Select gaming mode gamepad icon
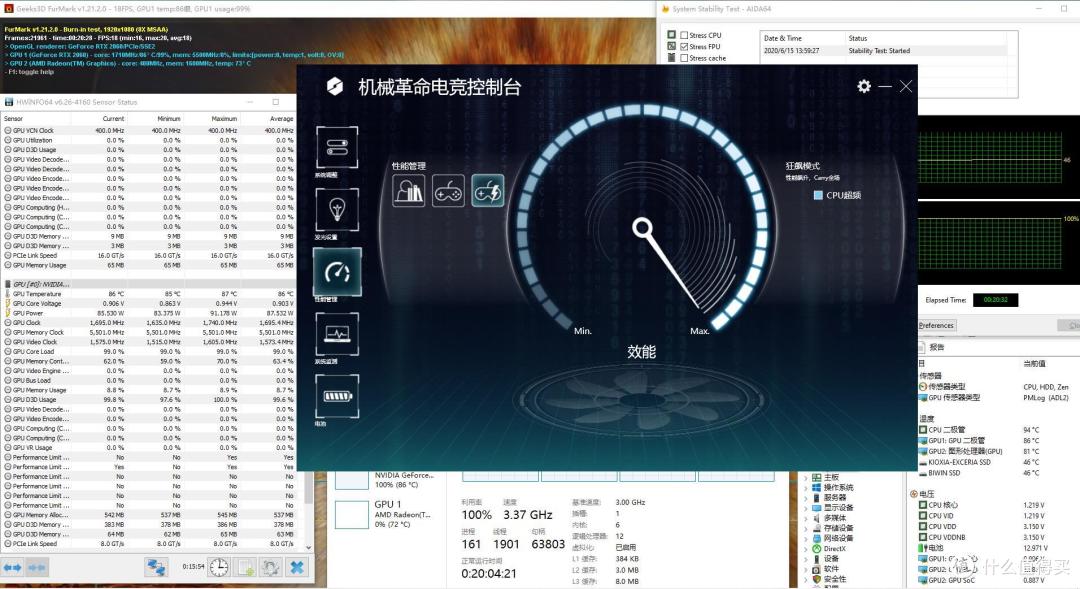The height and width of the screenshot is (589, 1080). (448, 191)
